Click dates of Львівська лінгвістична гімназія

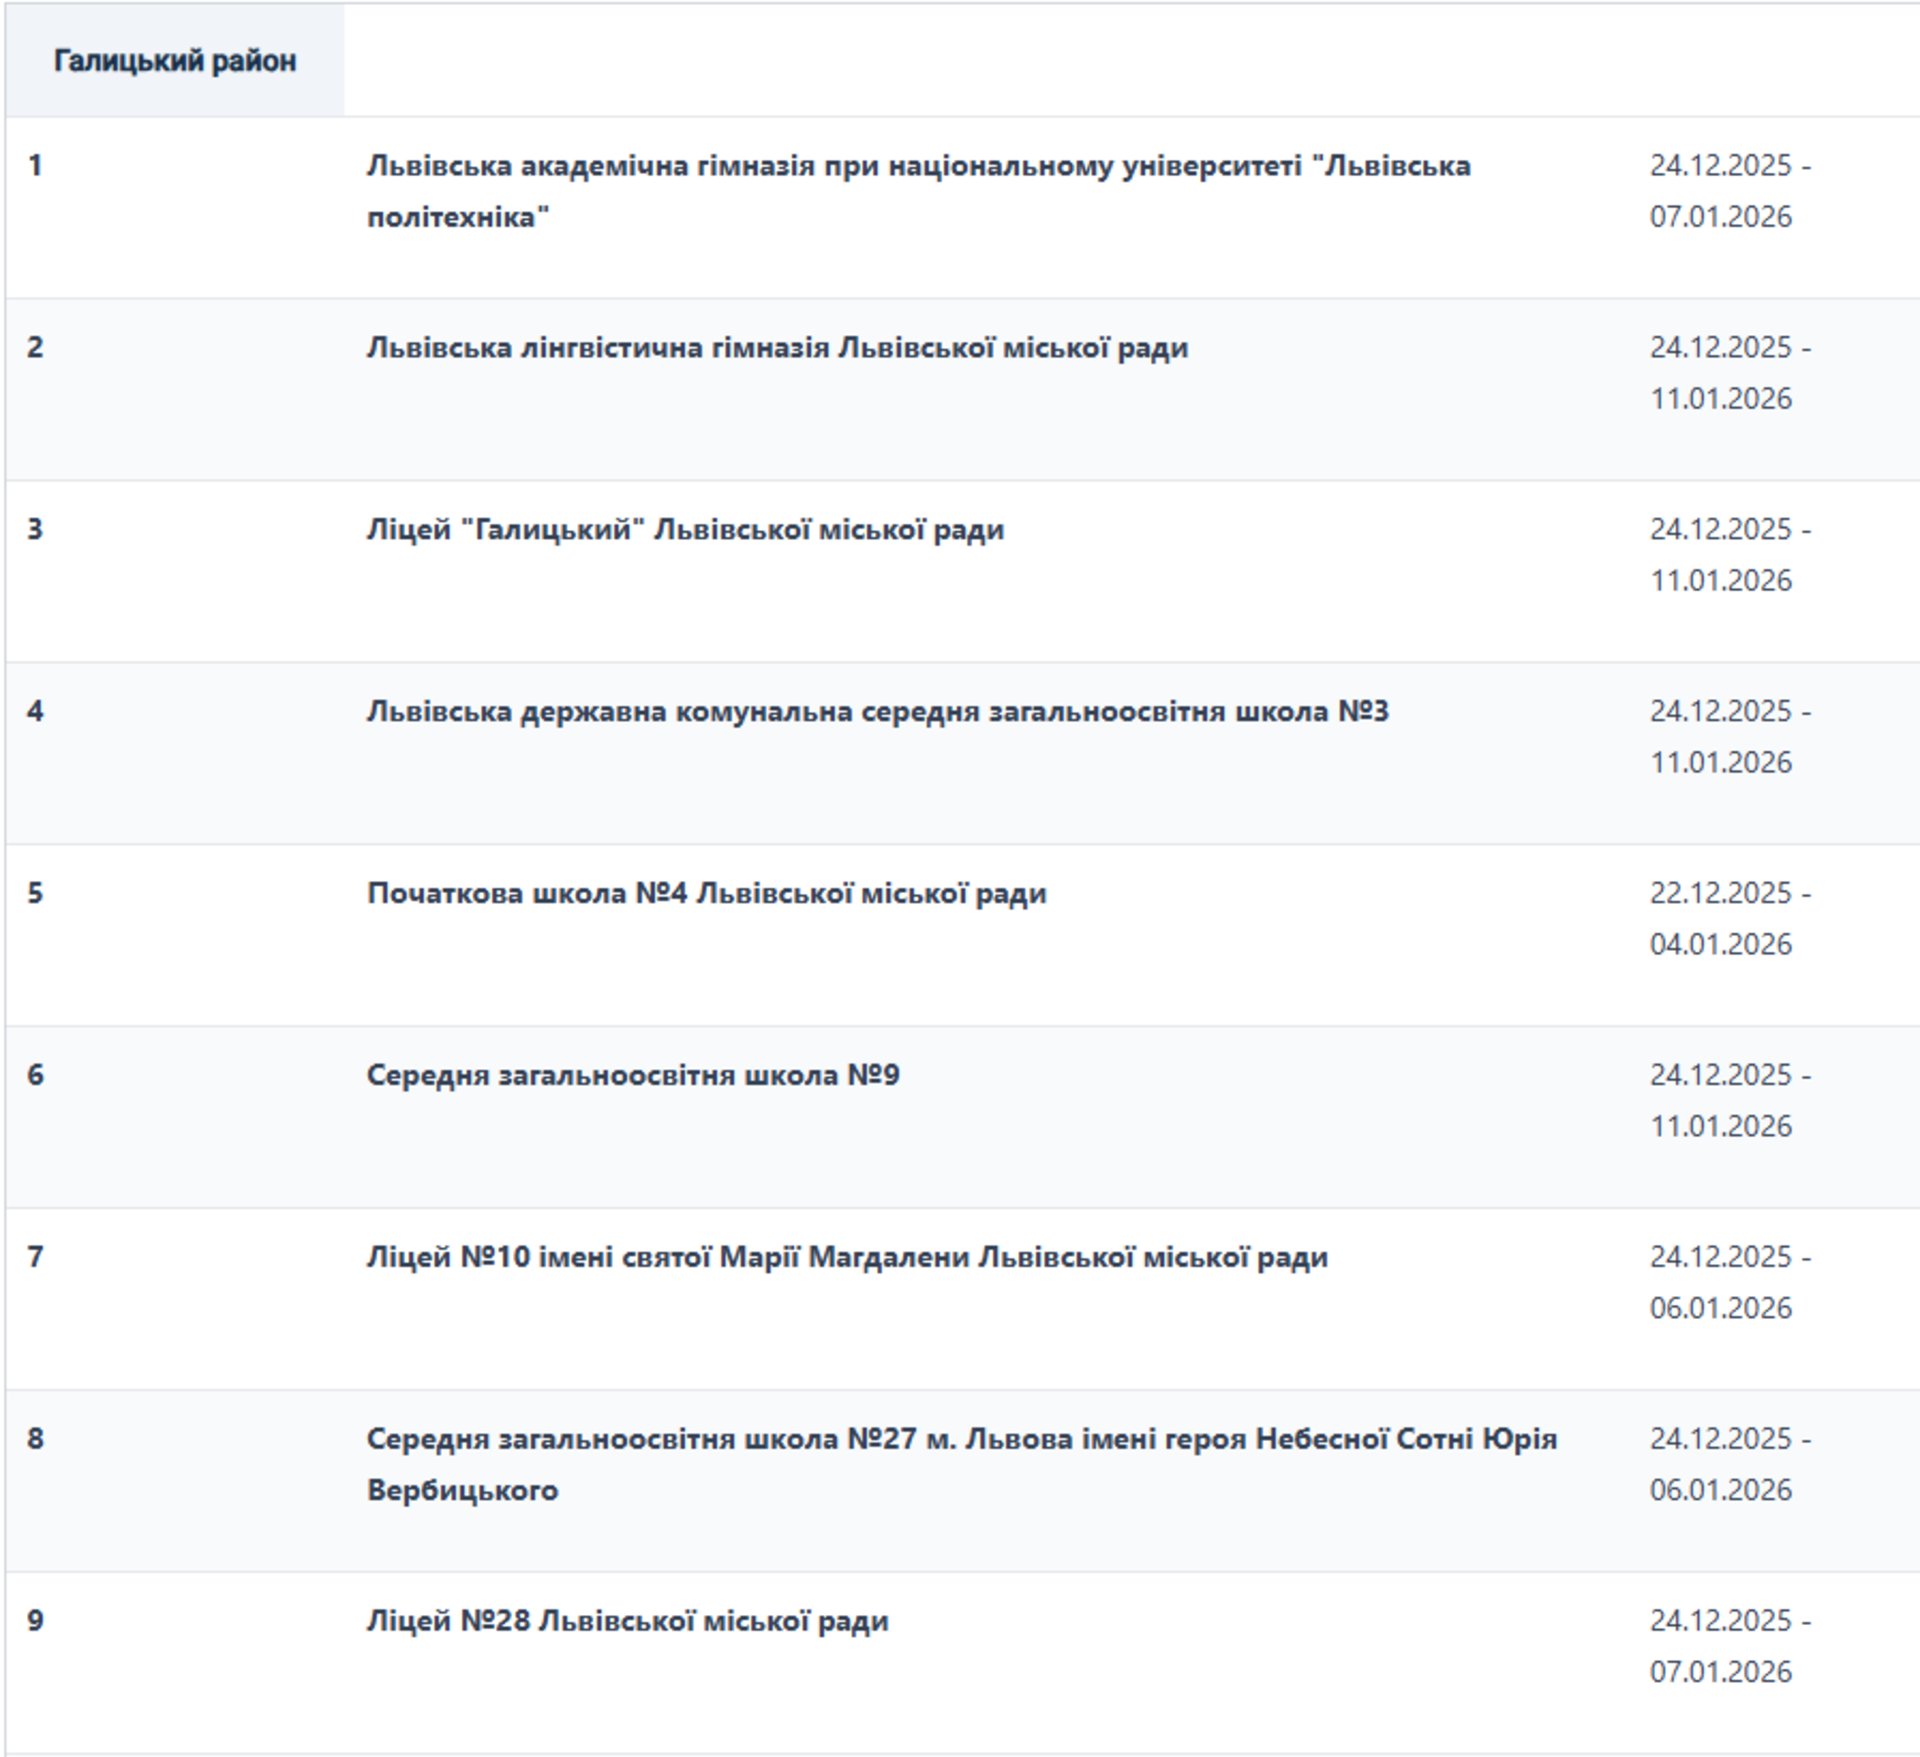coord(1729,373)
